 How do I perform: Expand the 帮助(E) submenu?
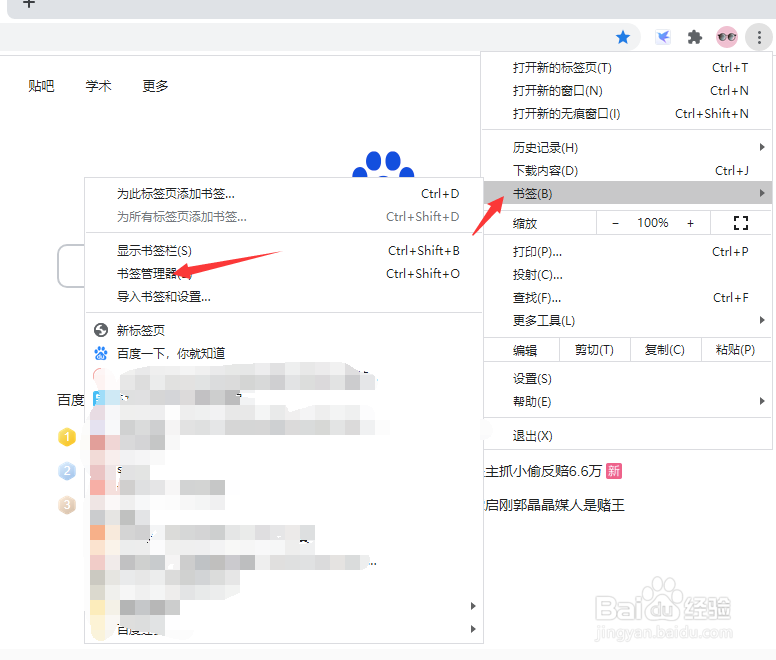pos(627,402)
